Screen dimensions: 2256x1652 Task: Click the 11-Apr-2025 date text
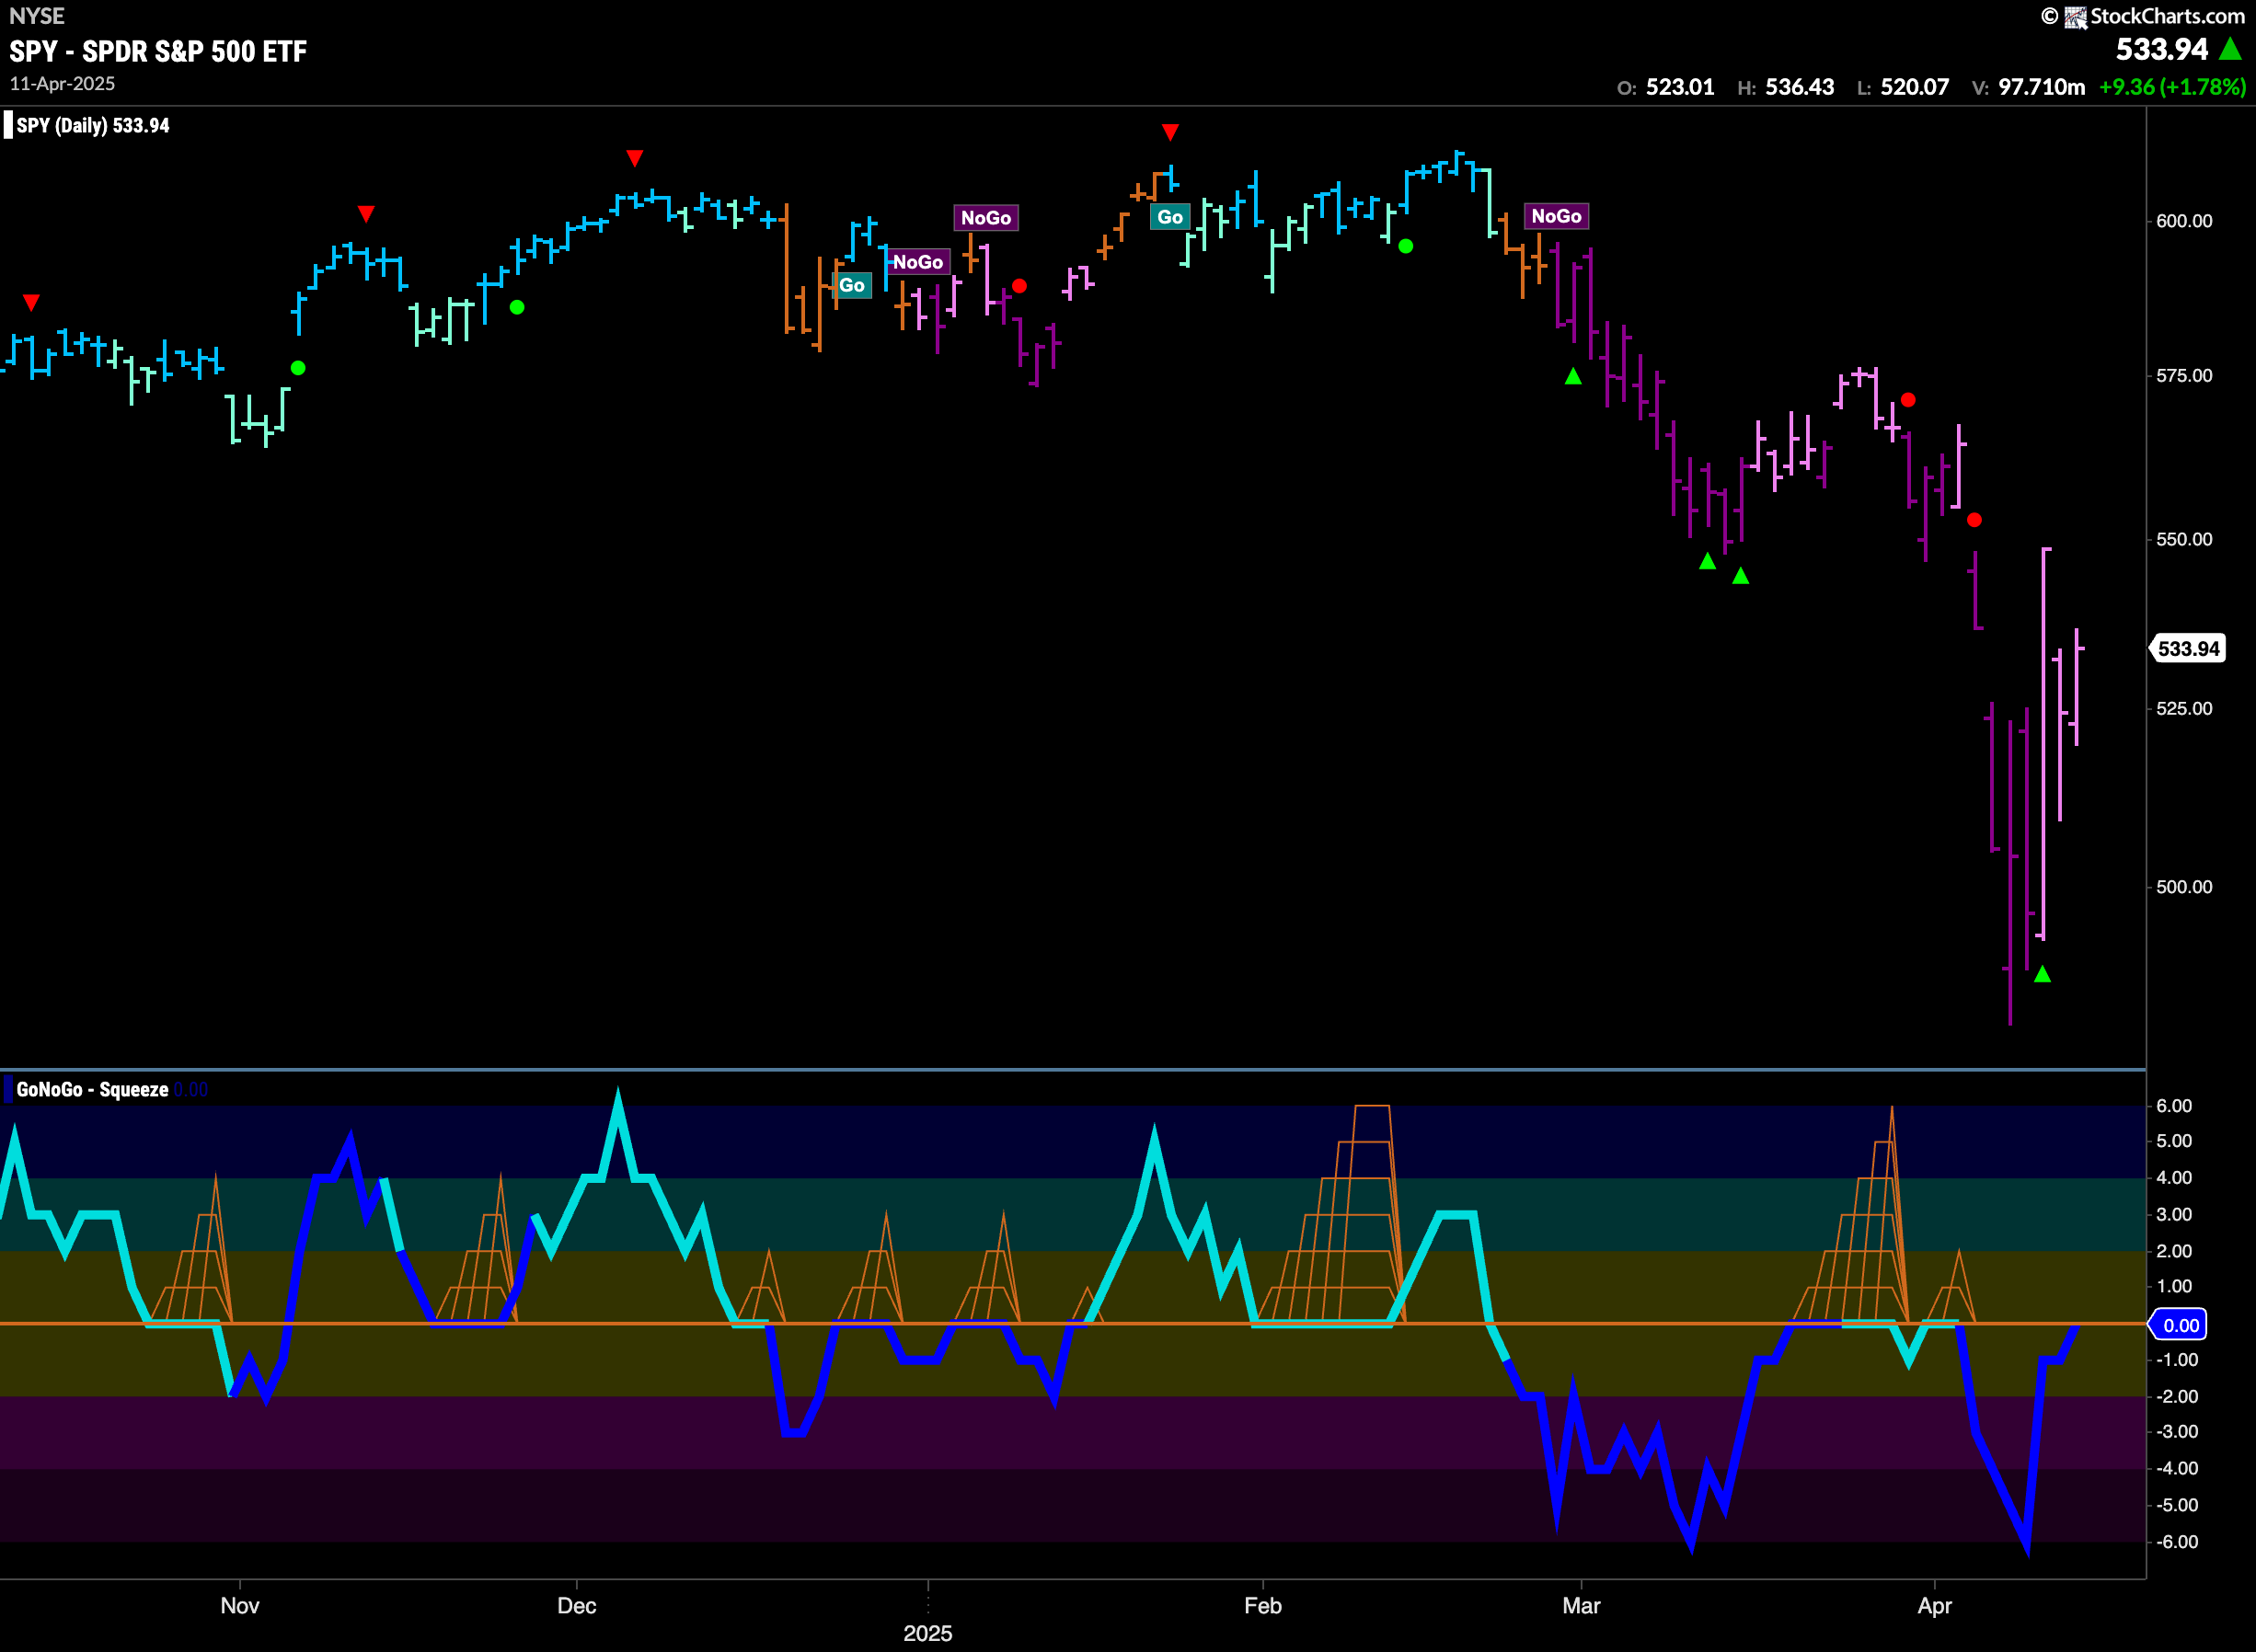[62, 84]
